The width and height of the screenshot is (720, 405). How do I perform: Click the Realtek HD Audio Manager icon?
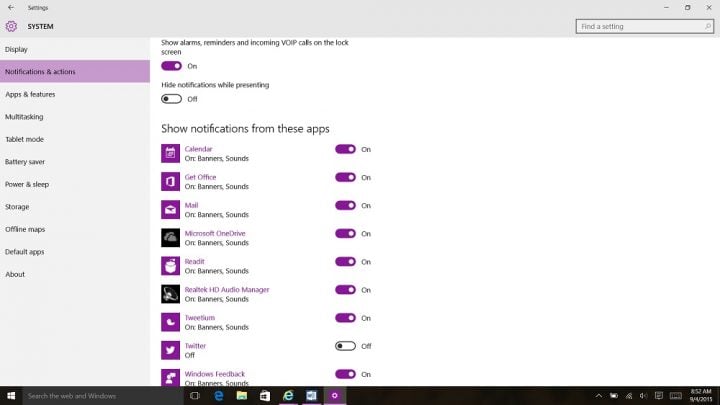[170, 294]
